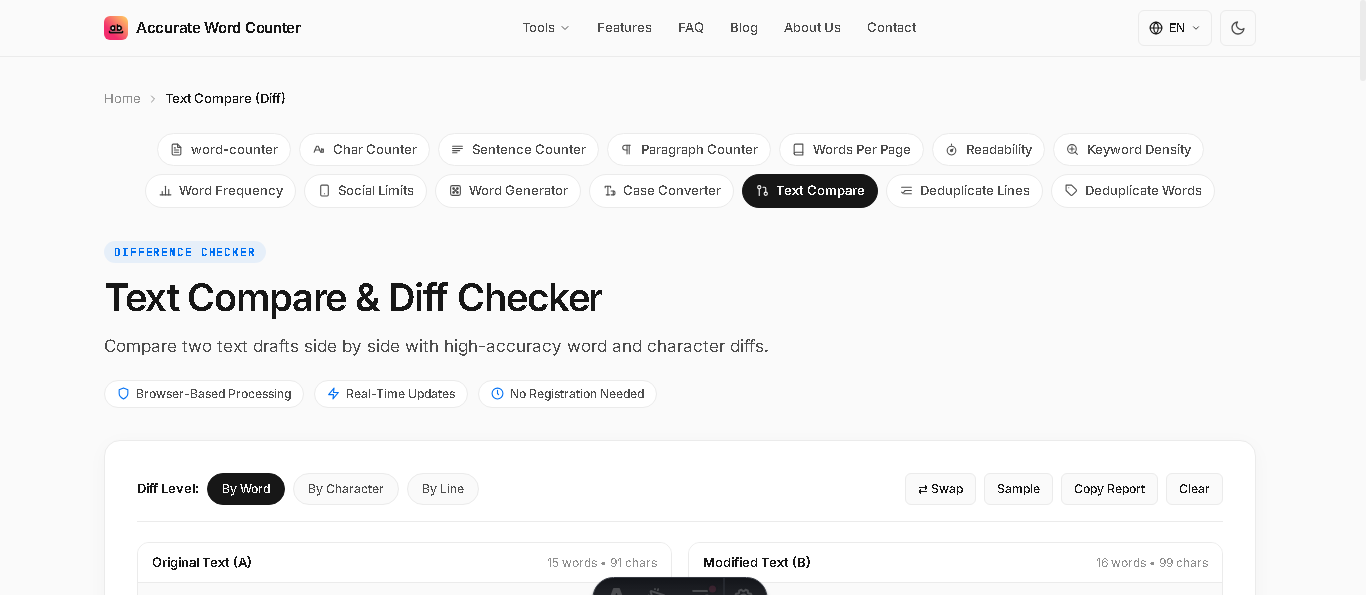Click the Readability gauge icon
Viewport: 1366px width, 595px height.
pyautogui.click(x=952, y=150)
